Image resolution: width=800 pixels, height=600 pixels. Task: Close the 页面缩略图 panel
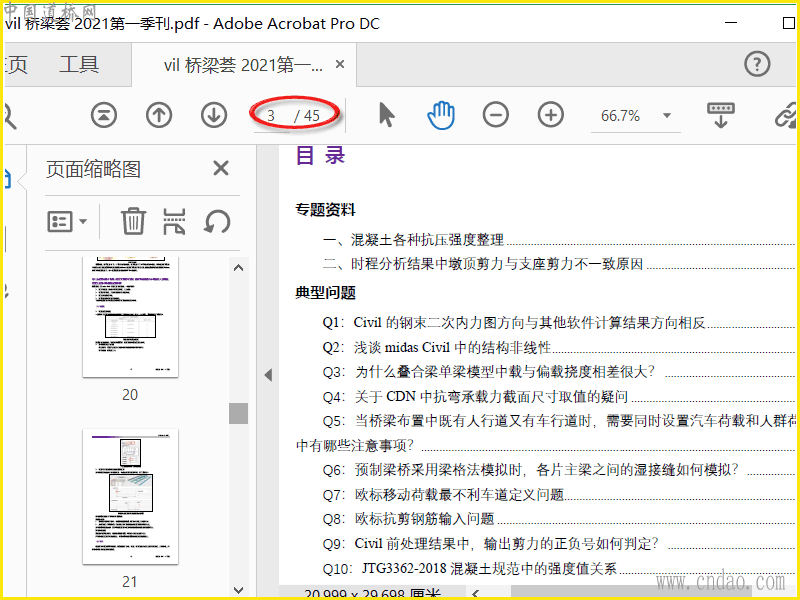(220, 168)
